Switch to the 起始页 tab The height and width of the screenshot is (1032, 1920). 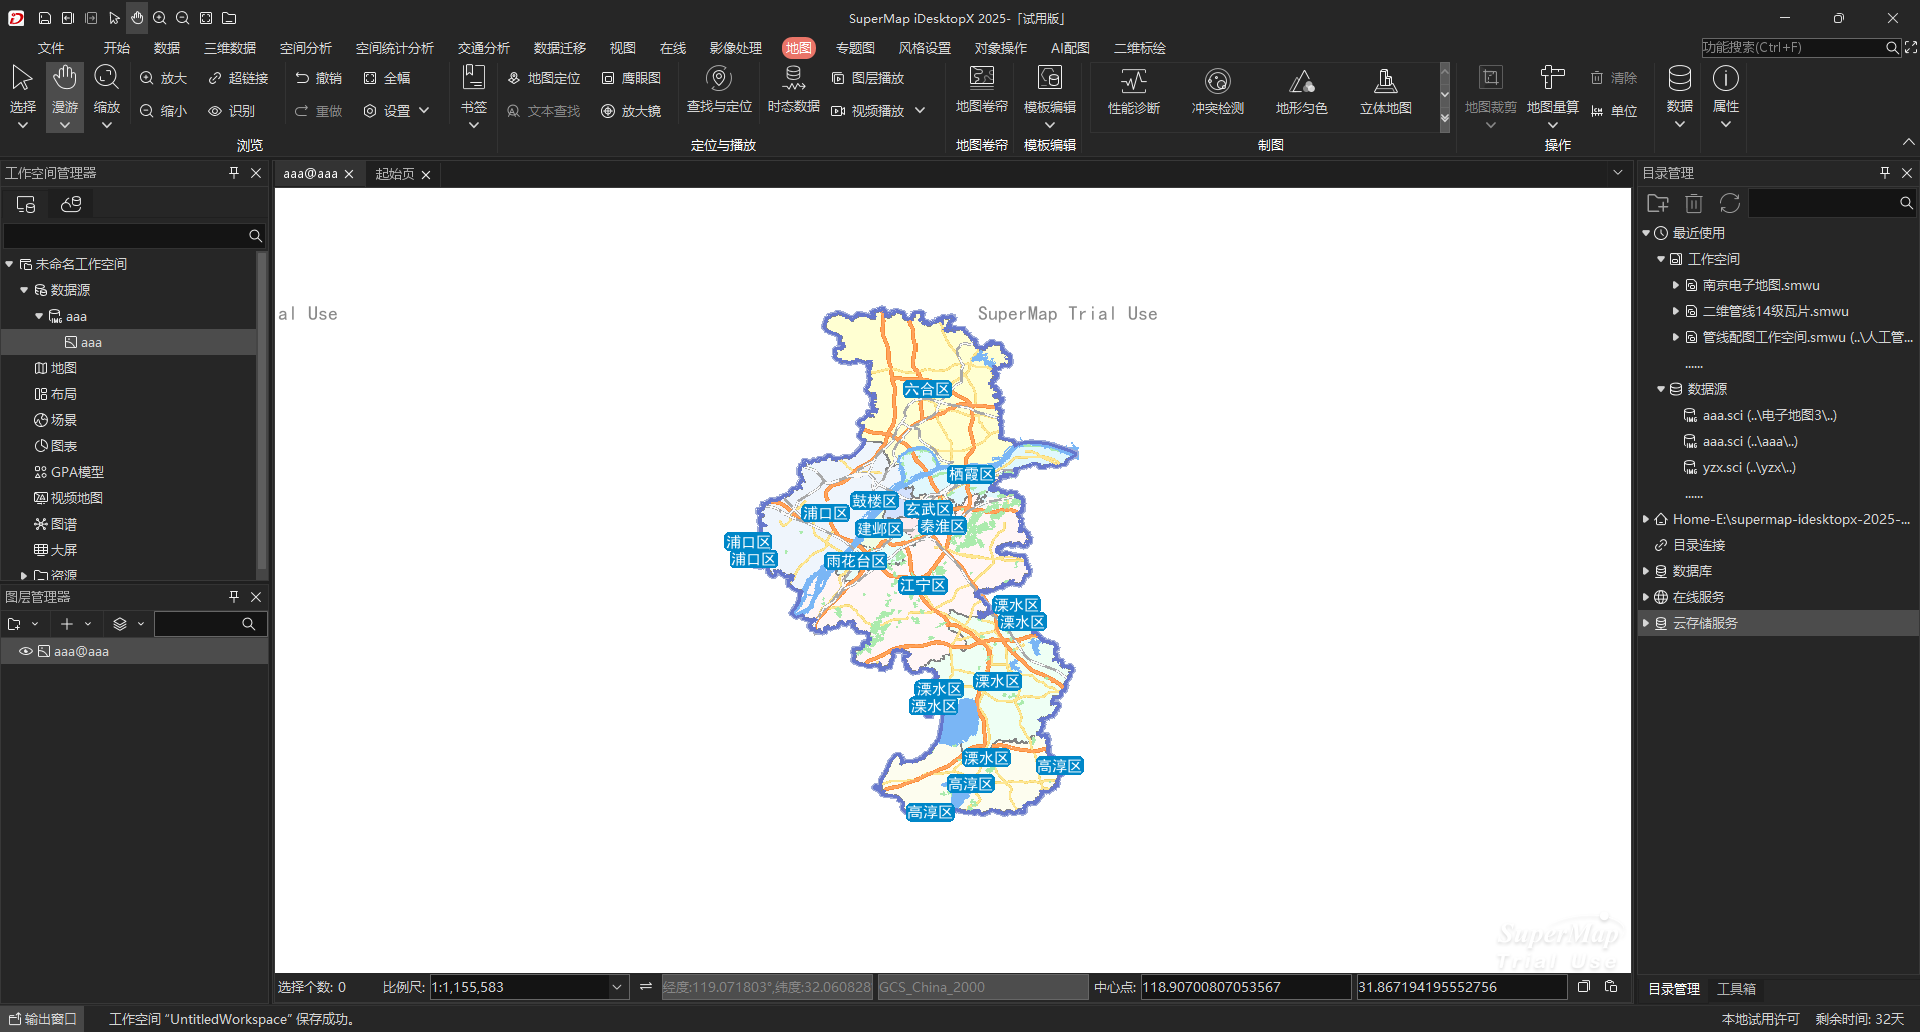coord(395,174)
